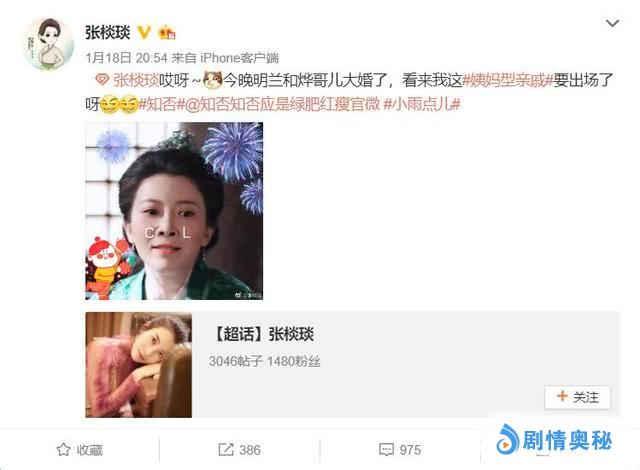Click the gold verified V badge

(144, 32)
